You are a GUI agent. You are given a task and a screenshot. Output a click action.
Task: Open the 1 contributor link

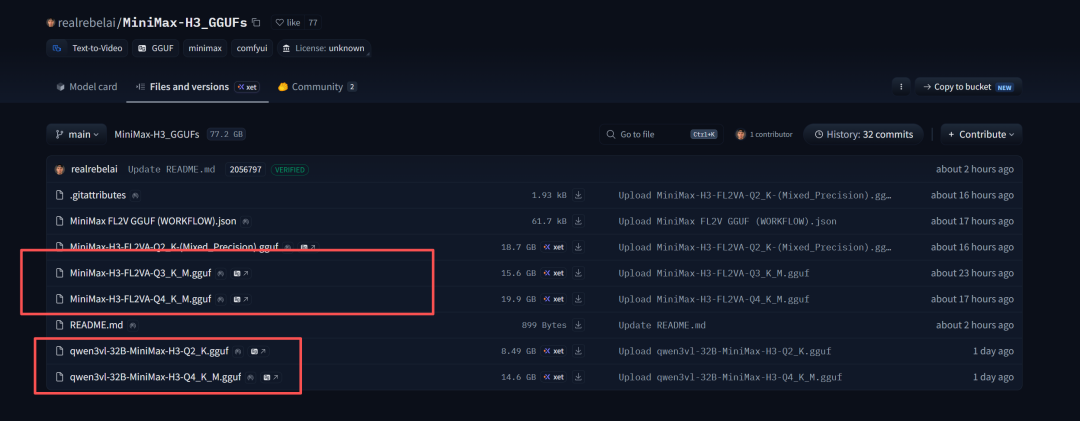click(764, 134)
